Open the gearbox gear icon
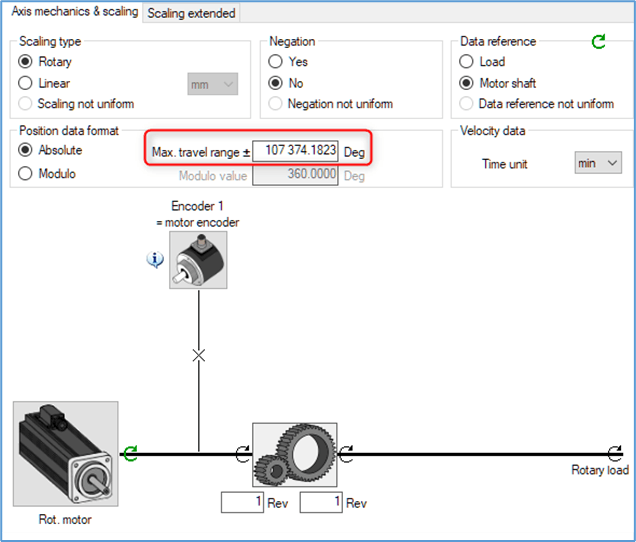Viewport: 636px width, 542px height. 295,455
